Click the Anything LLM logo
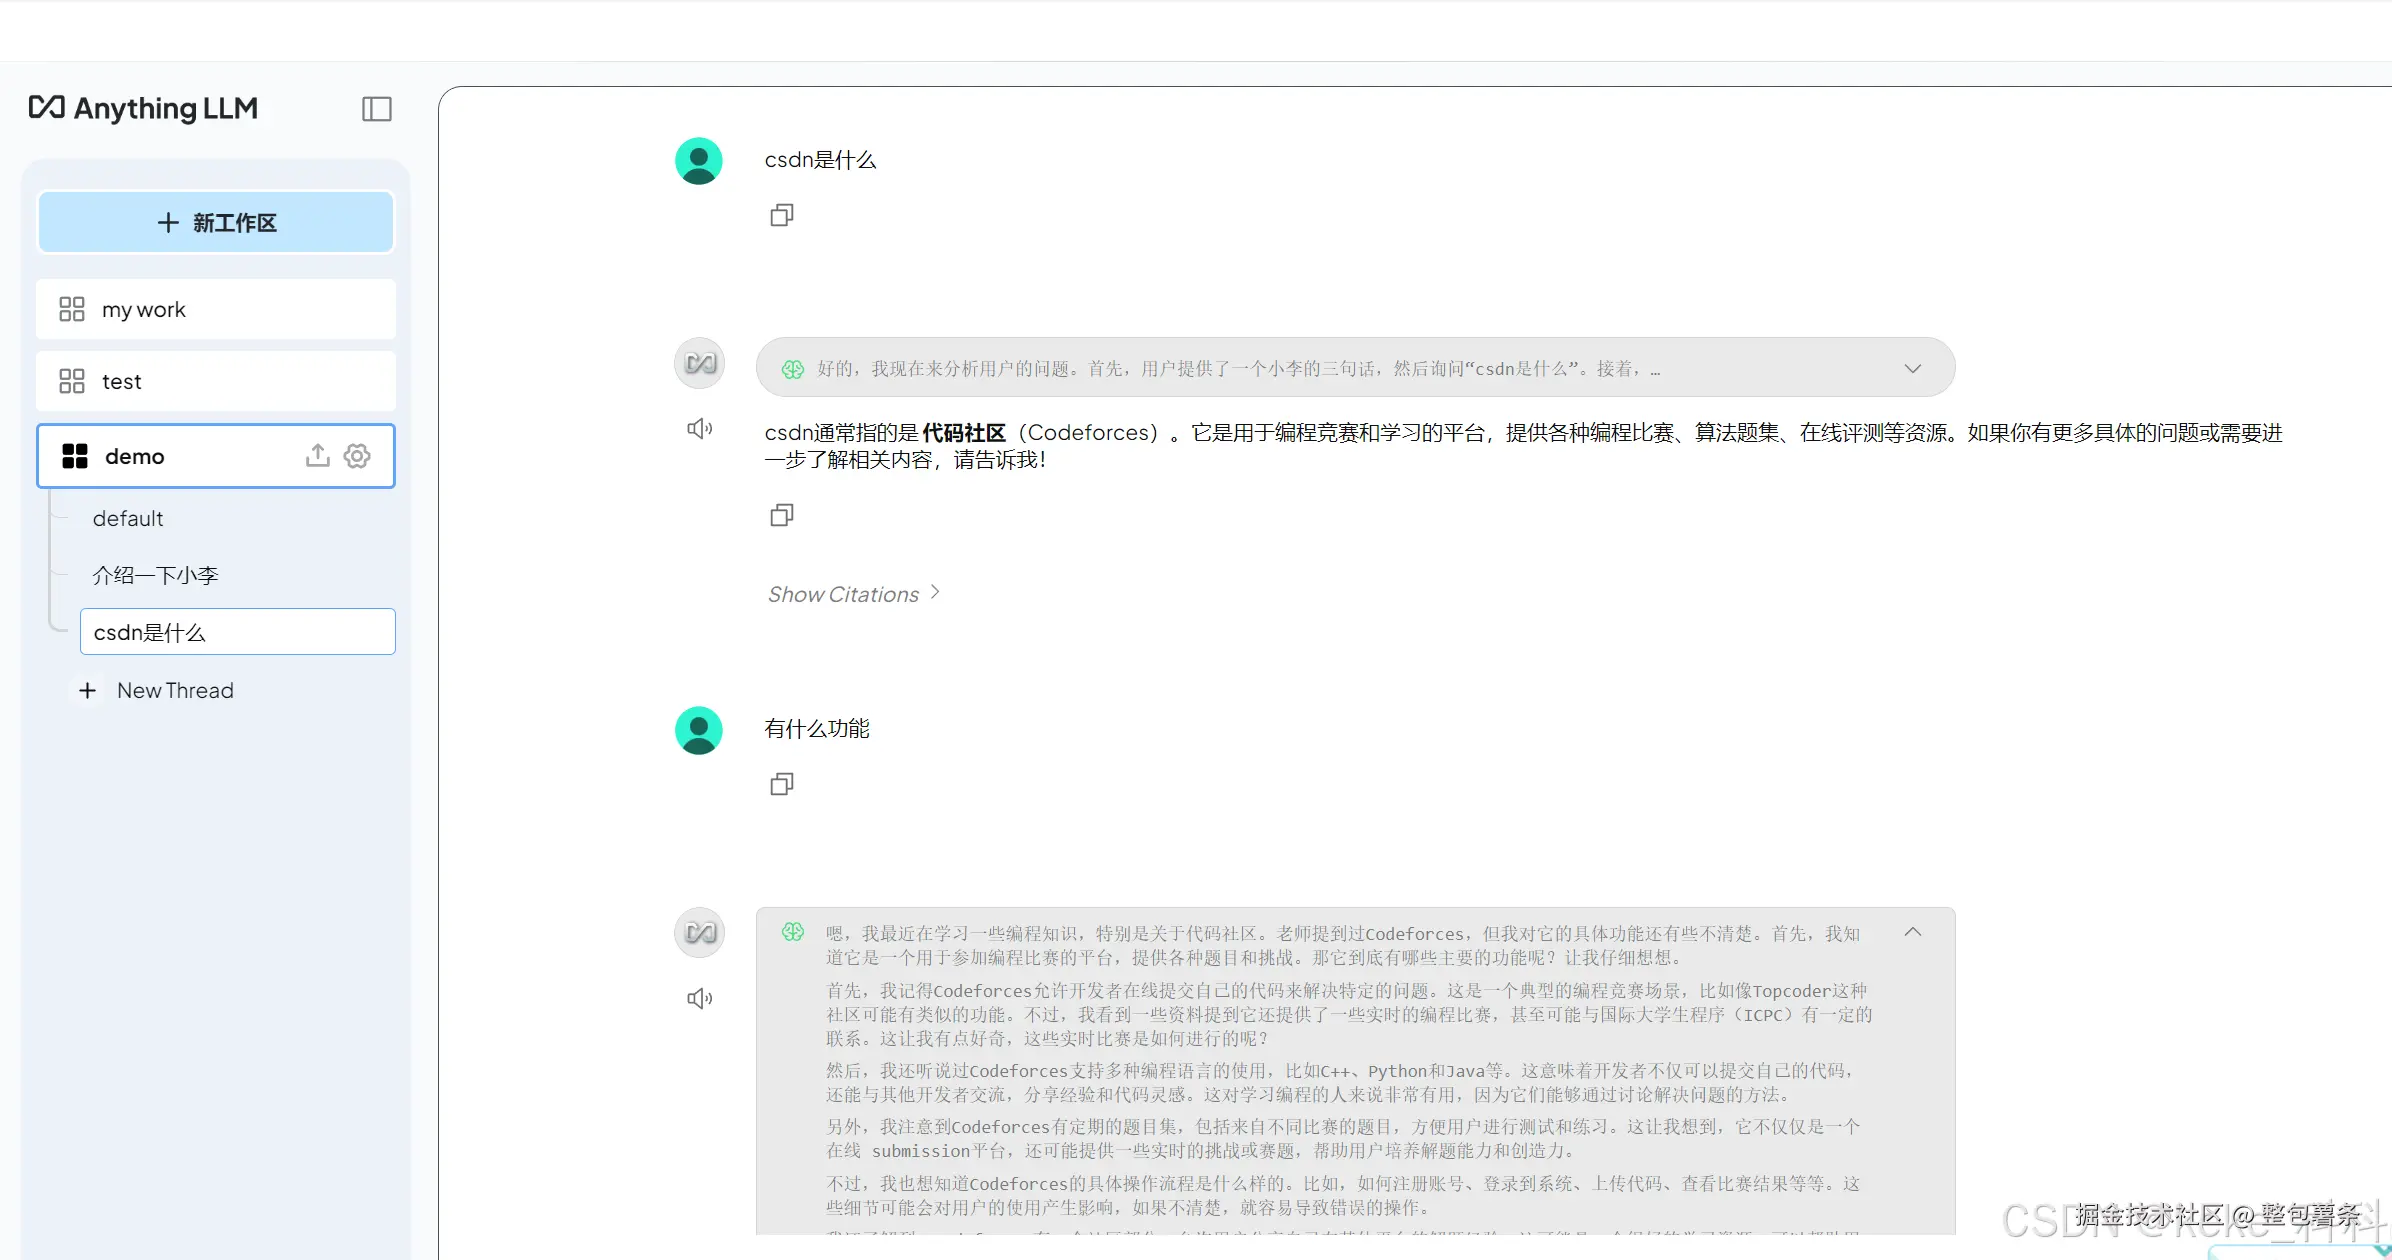 pos(143,108)
